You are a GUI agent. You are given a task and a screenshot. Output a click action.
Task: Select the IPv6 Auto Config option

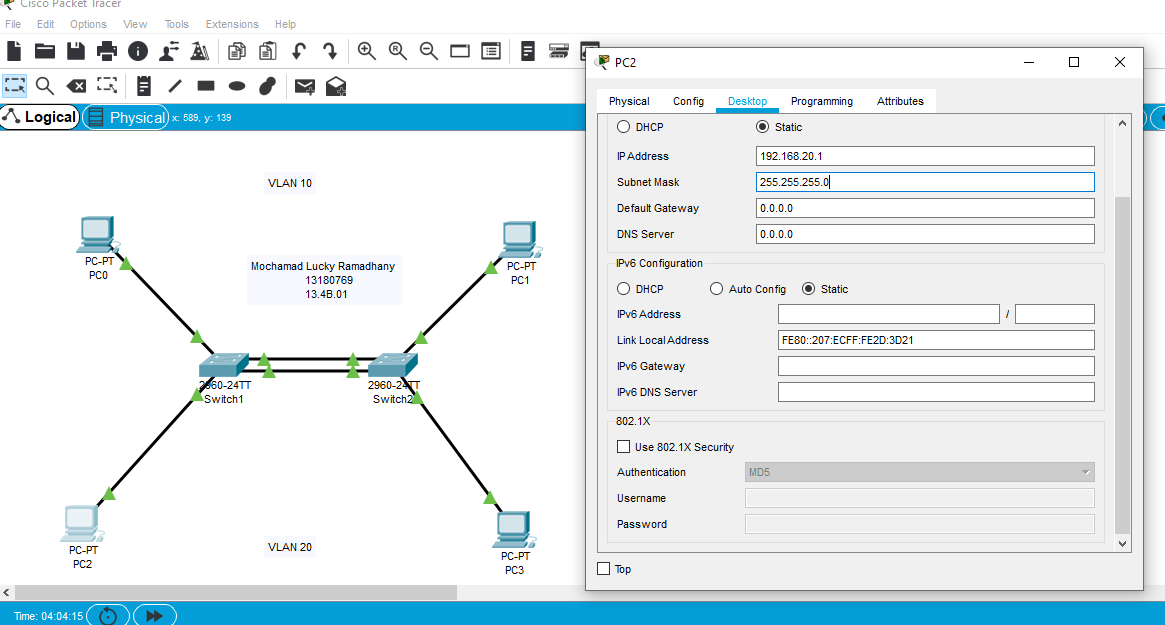coord(716,288)
